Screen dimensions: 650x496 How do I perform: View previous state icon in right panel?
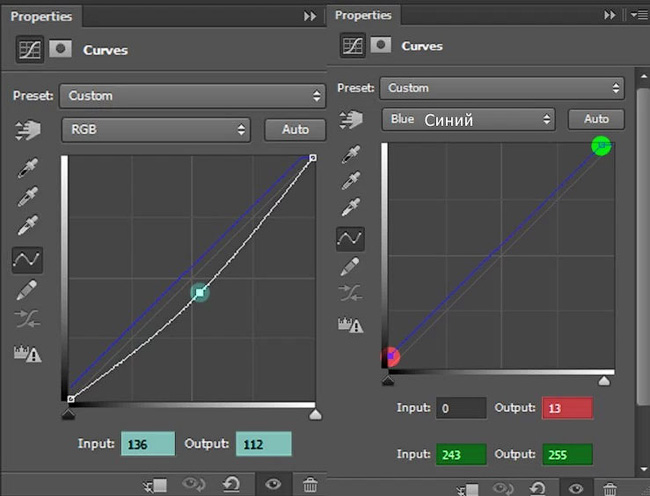[503, 488]
